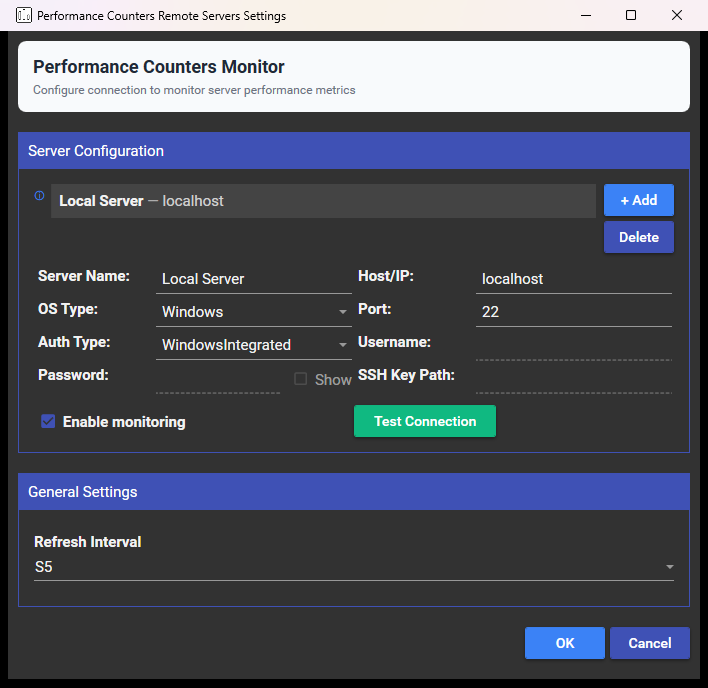Click the Port field showing 22
The height and width of the screenshot is (688, 708).
(574, 312)
